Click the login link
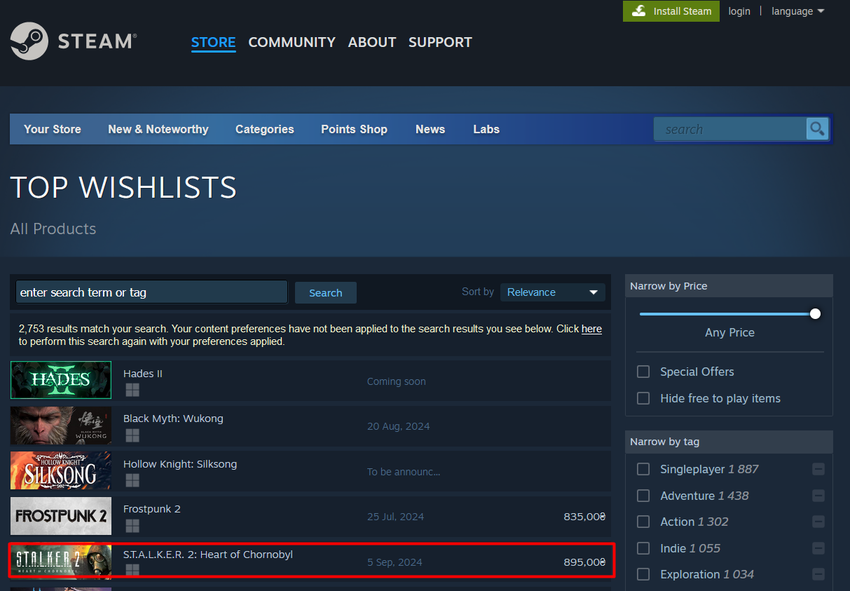 click(739, 11)
